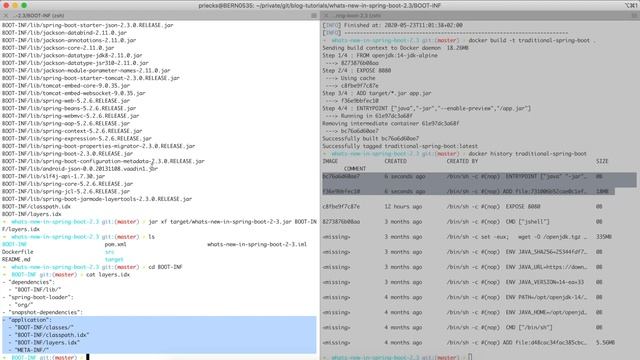This screenshot has width=640, height=360.
Task: Click the 'SIZE' column header in docker history
Action: click(602, 161)
